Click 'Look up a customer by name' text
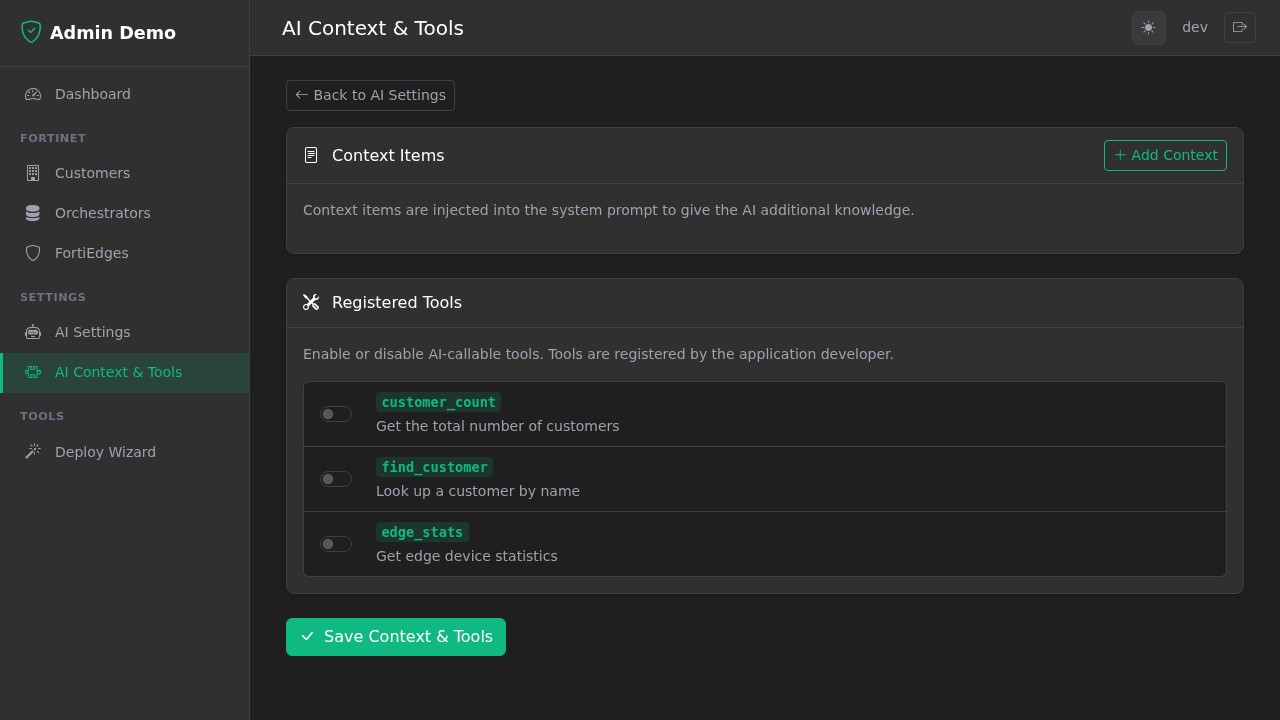1280x720 pixels. pyautogui.click(x=478, y=491)
